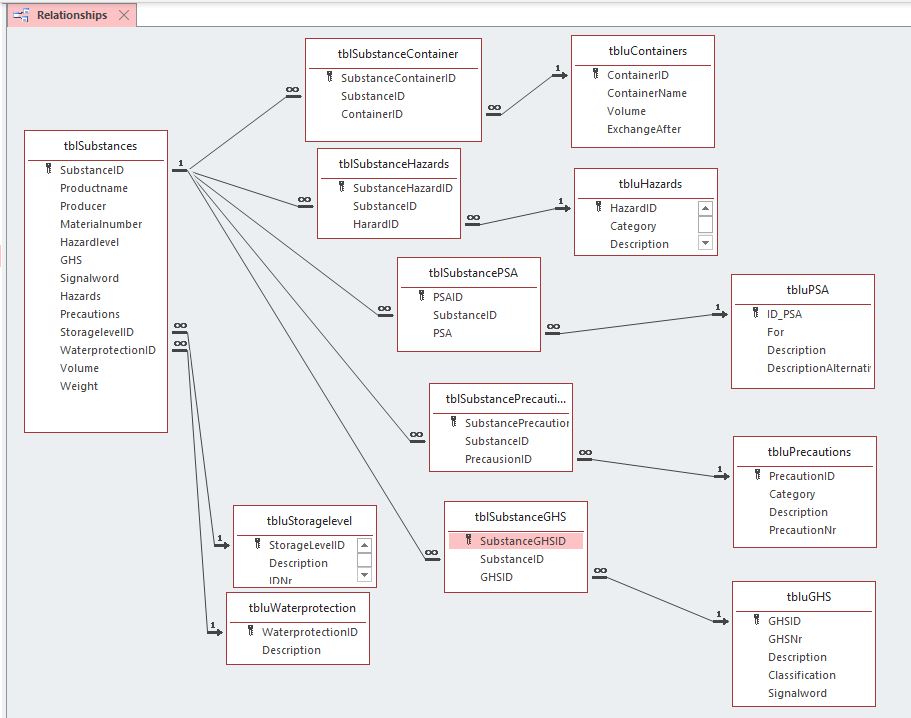Click key icon next to HazardID

(598, 207)
